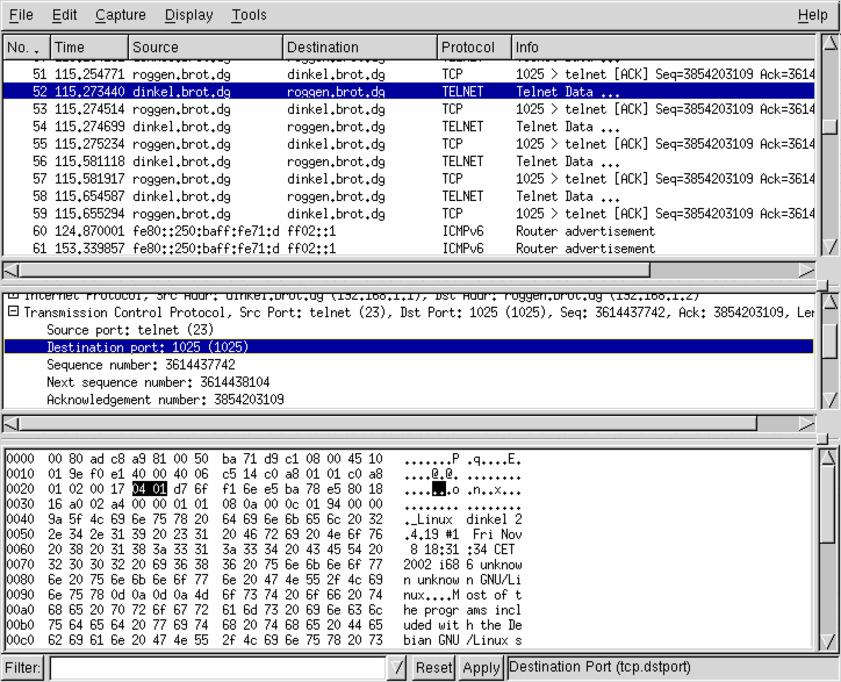The image size is (841, 682).
Task: Open the Display menu
Action: point(188,15)
